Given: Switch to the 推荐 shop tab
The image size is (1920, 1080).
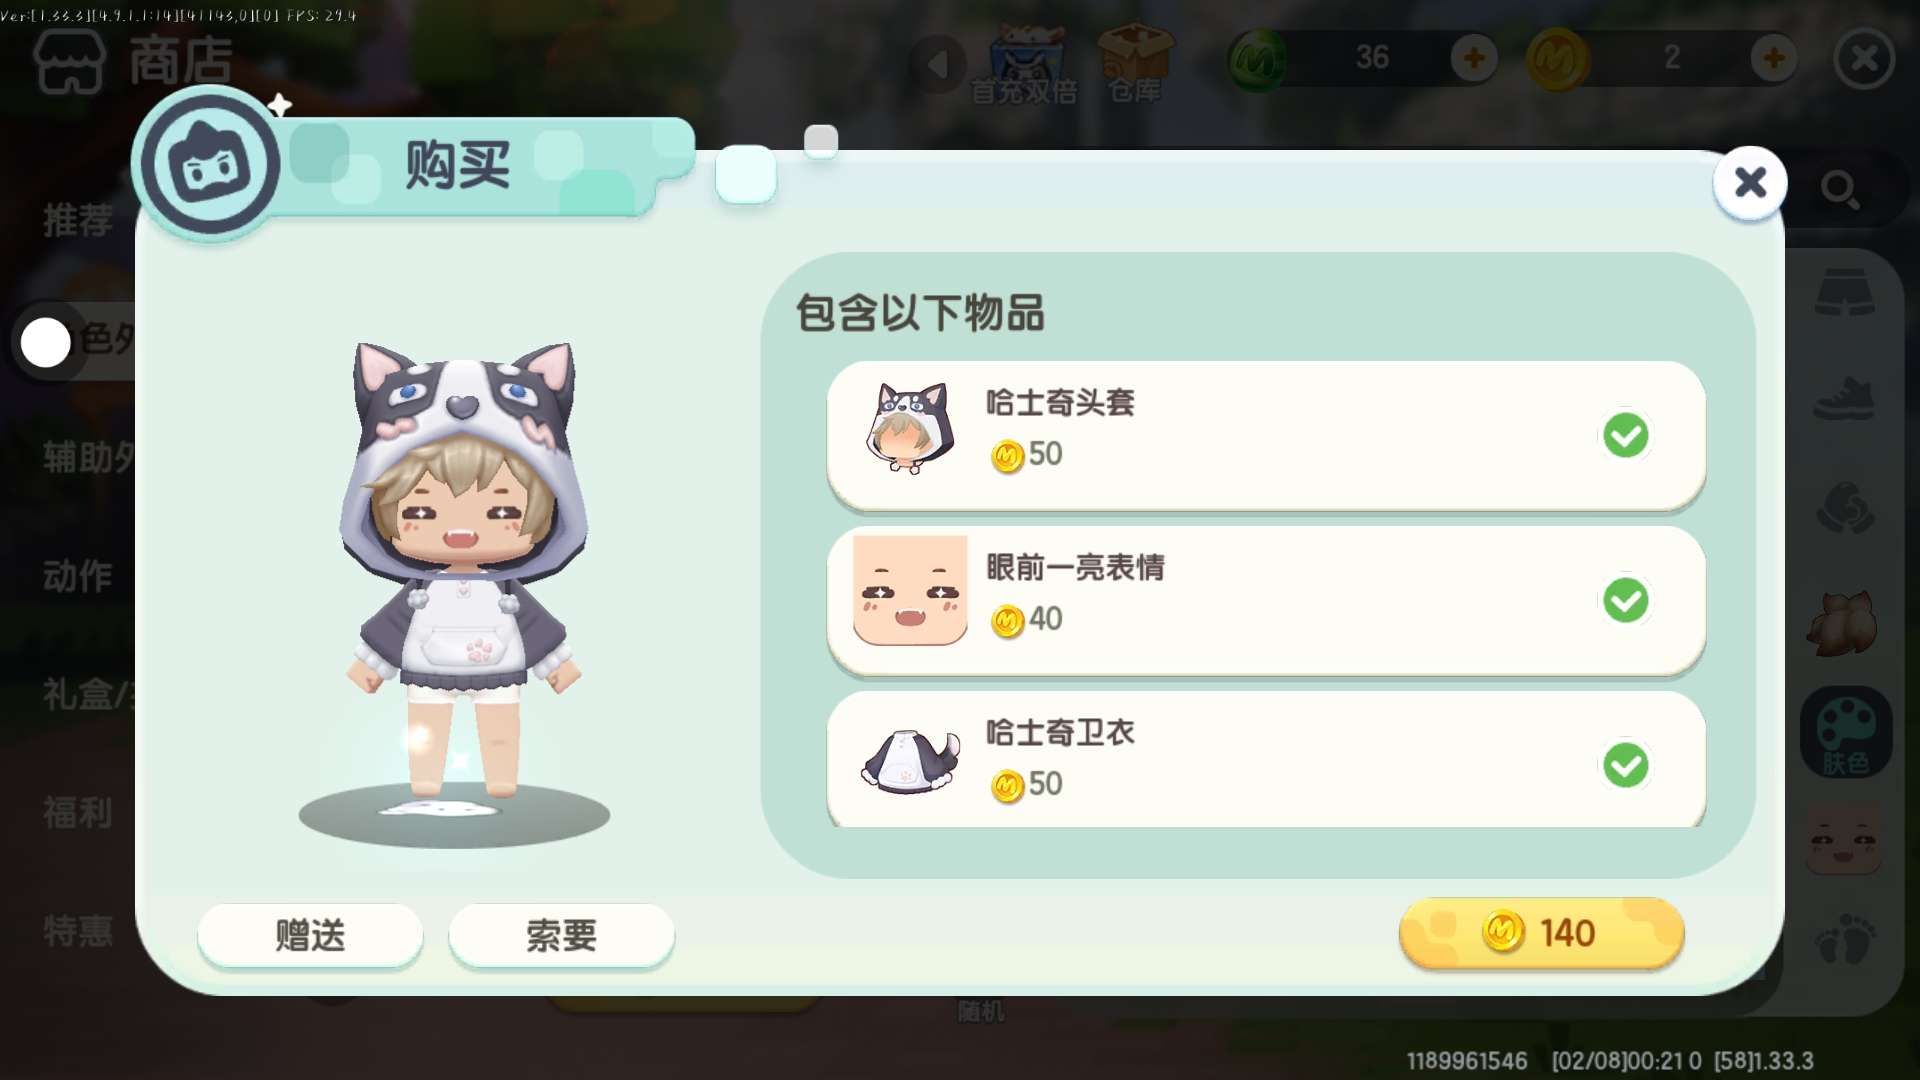Looking at the screenshot, I should [x=78, y=220].
